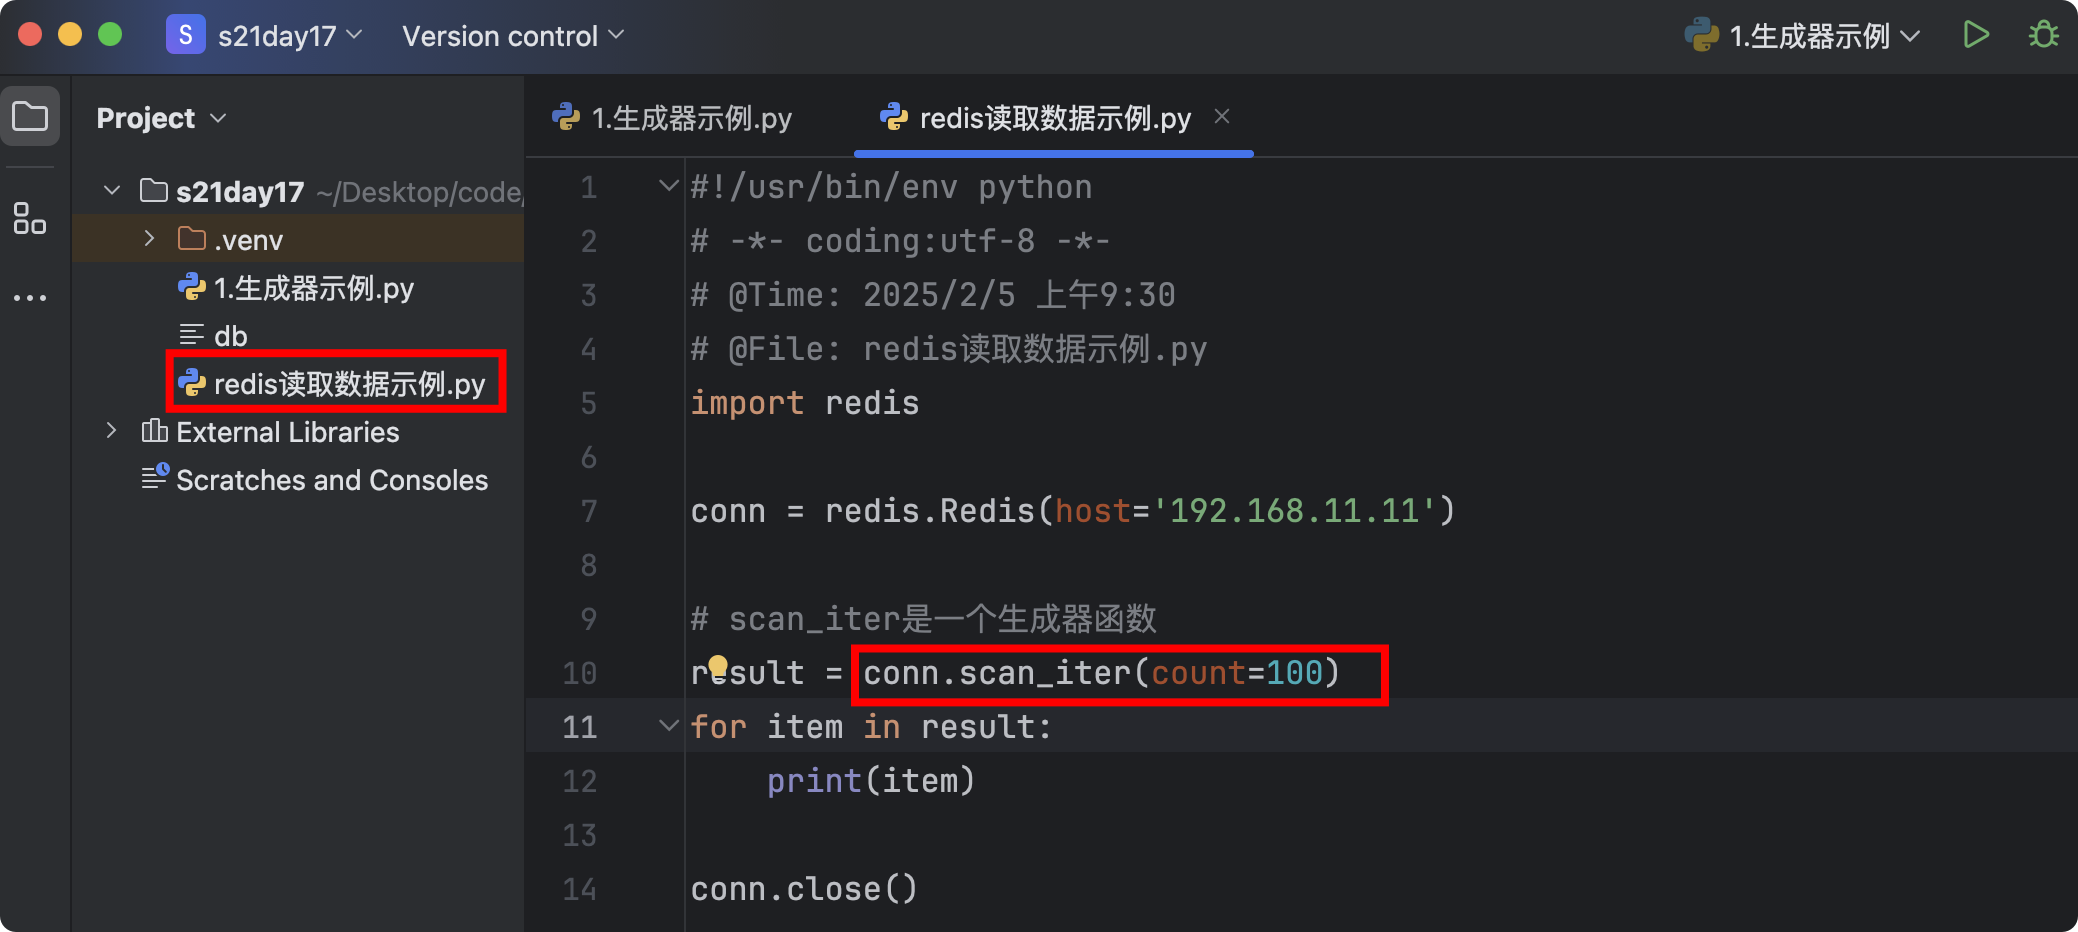Collapse the for loop fold arrow on line 11
This screenshot has height=932, width=2078.
click(668, 726)
